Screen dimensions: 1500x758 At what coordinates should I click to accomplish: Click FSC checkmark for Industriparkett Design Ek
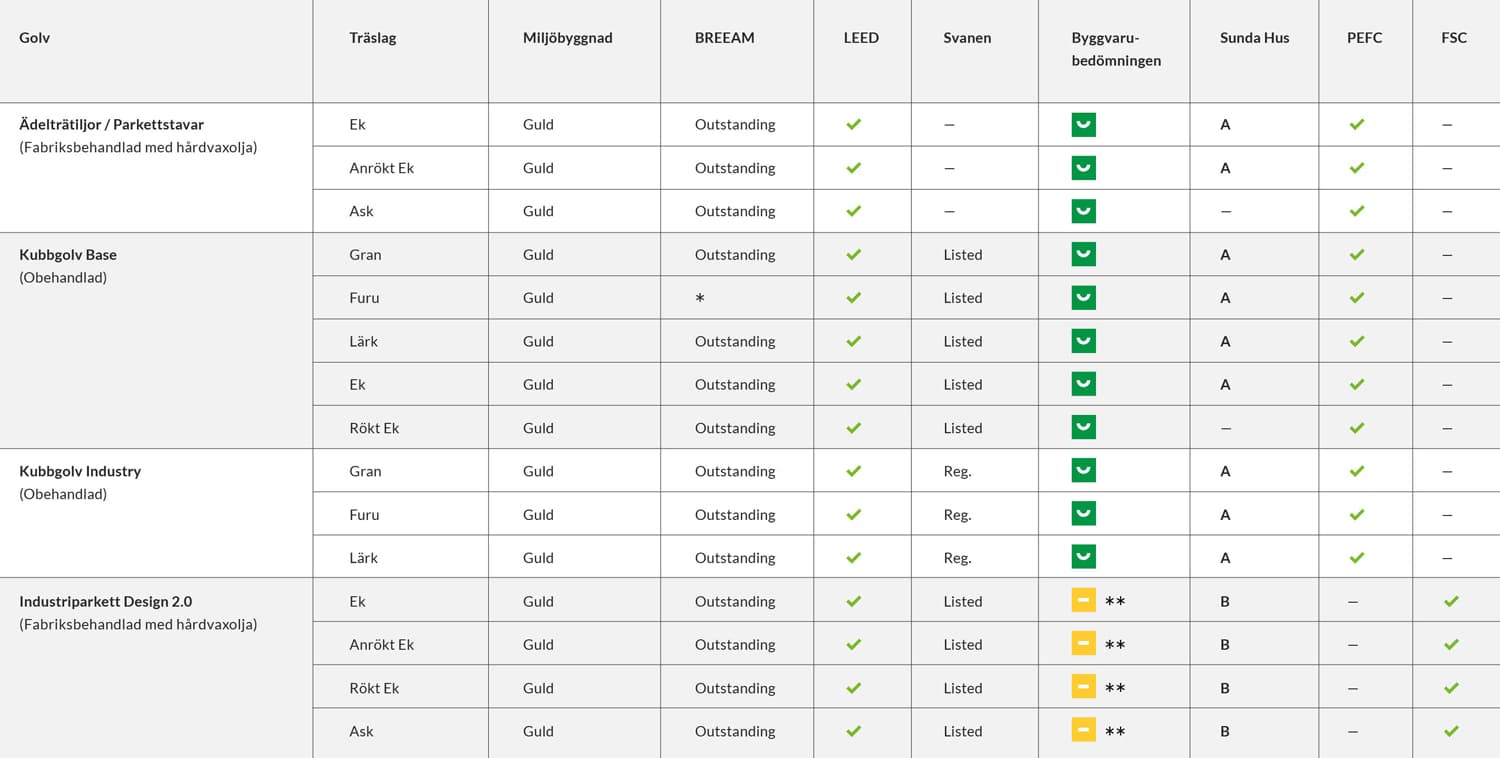[1451, 601]
